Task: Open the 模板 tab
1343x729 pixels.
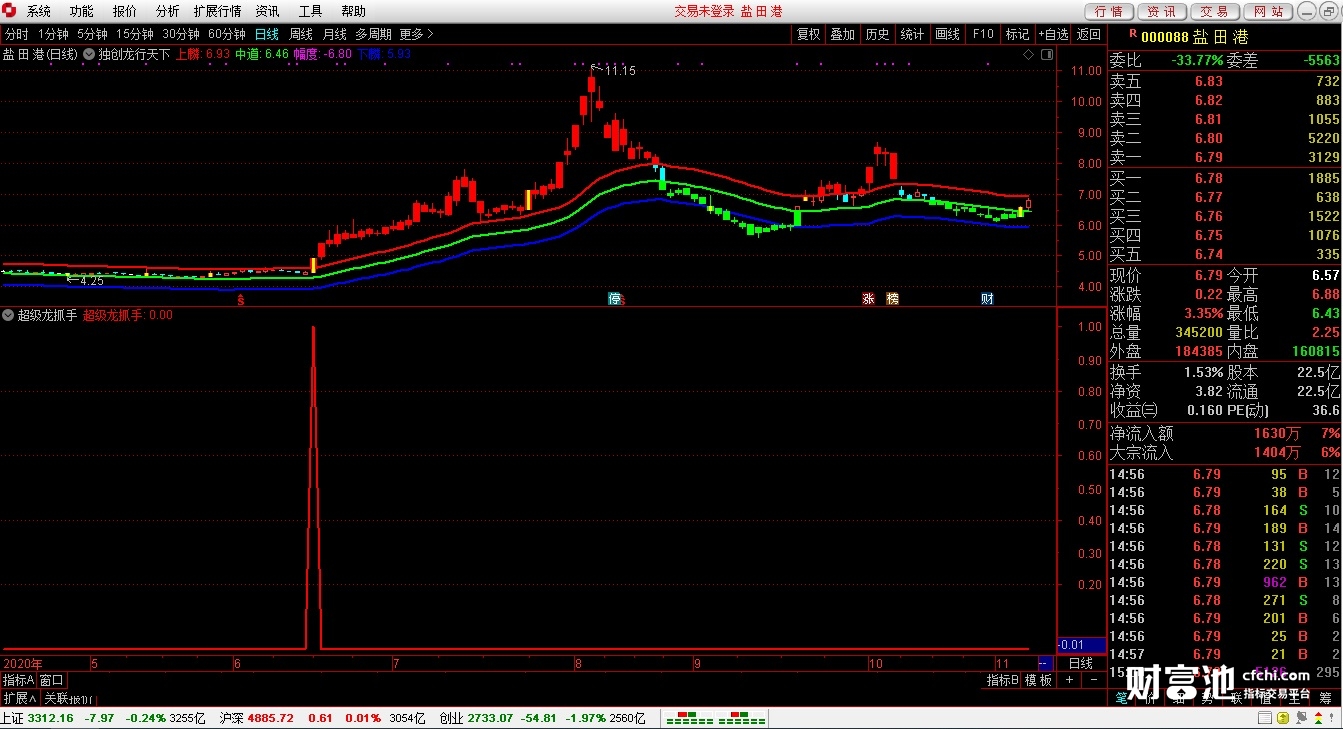Action: point(1039,680)
